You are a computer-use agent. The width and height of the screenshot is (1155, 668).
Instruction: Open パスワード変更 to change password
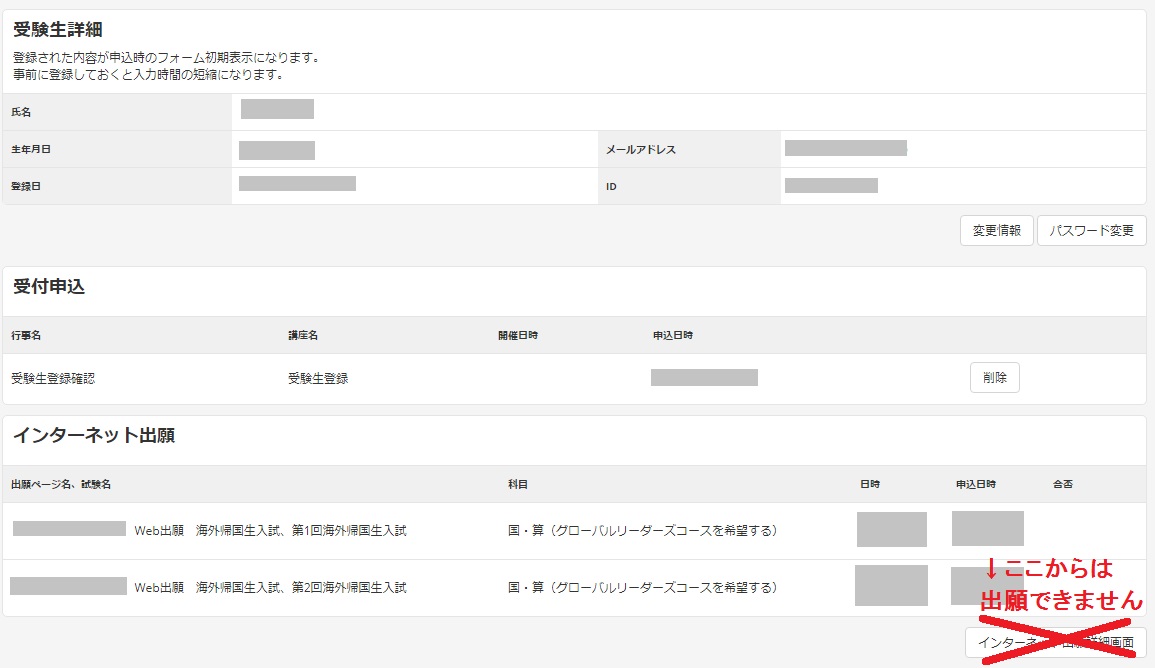click(1091, 230)
